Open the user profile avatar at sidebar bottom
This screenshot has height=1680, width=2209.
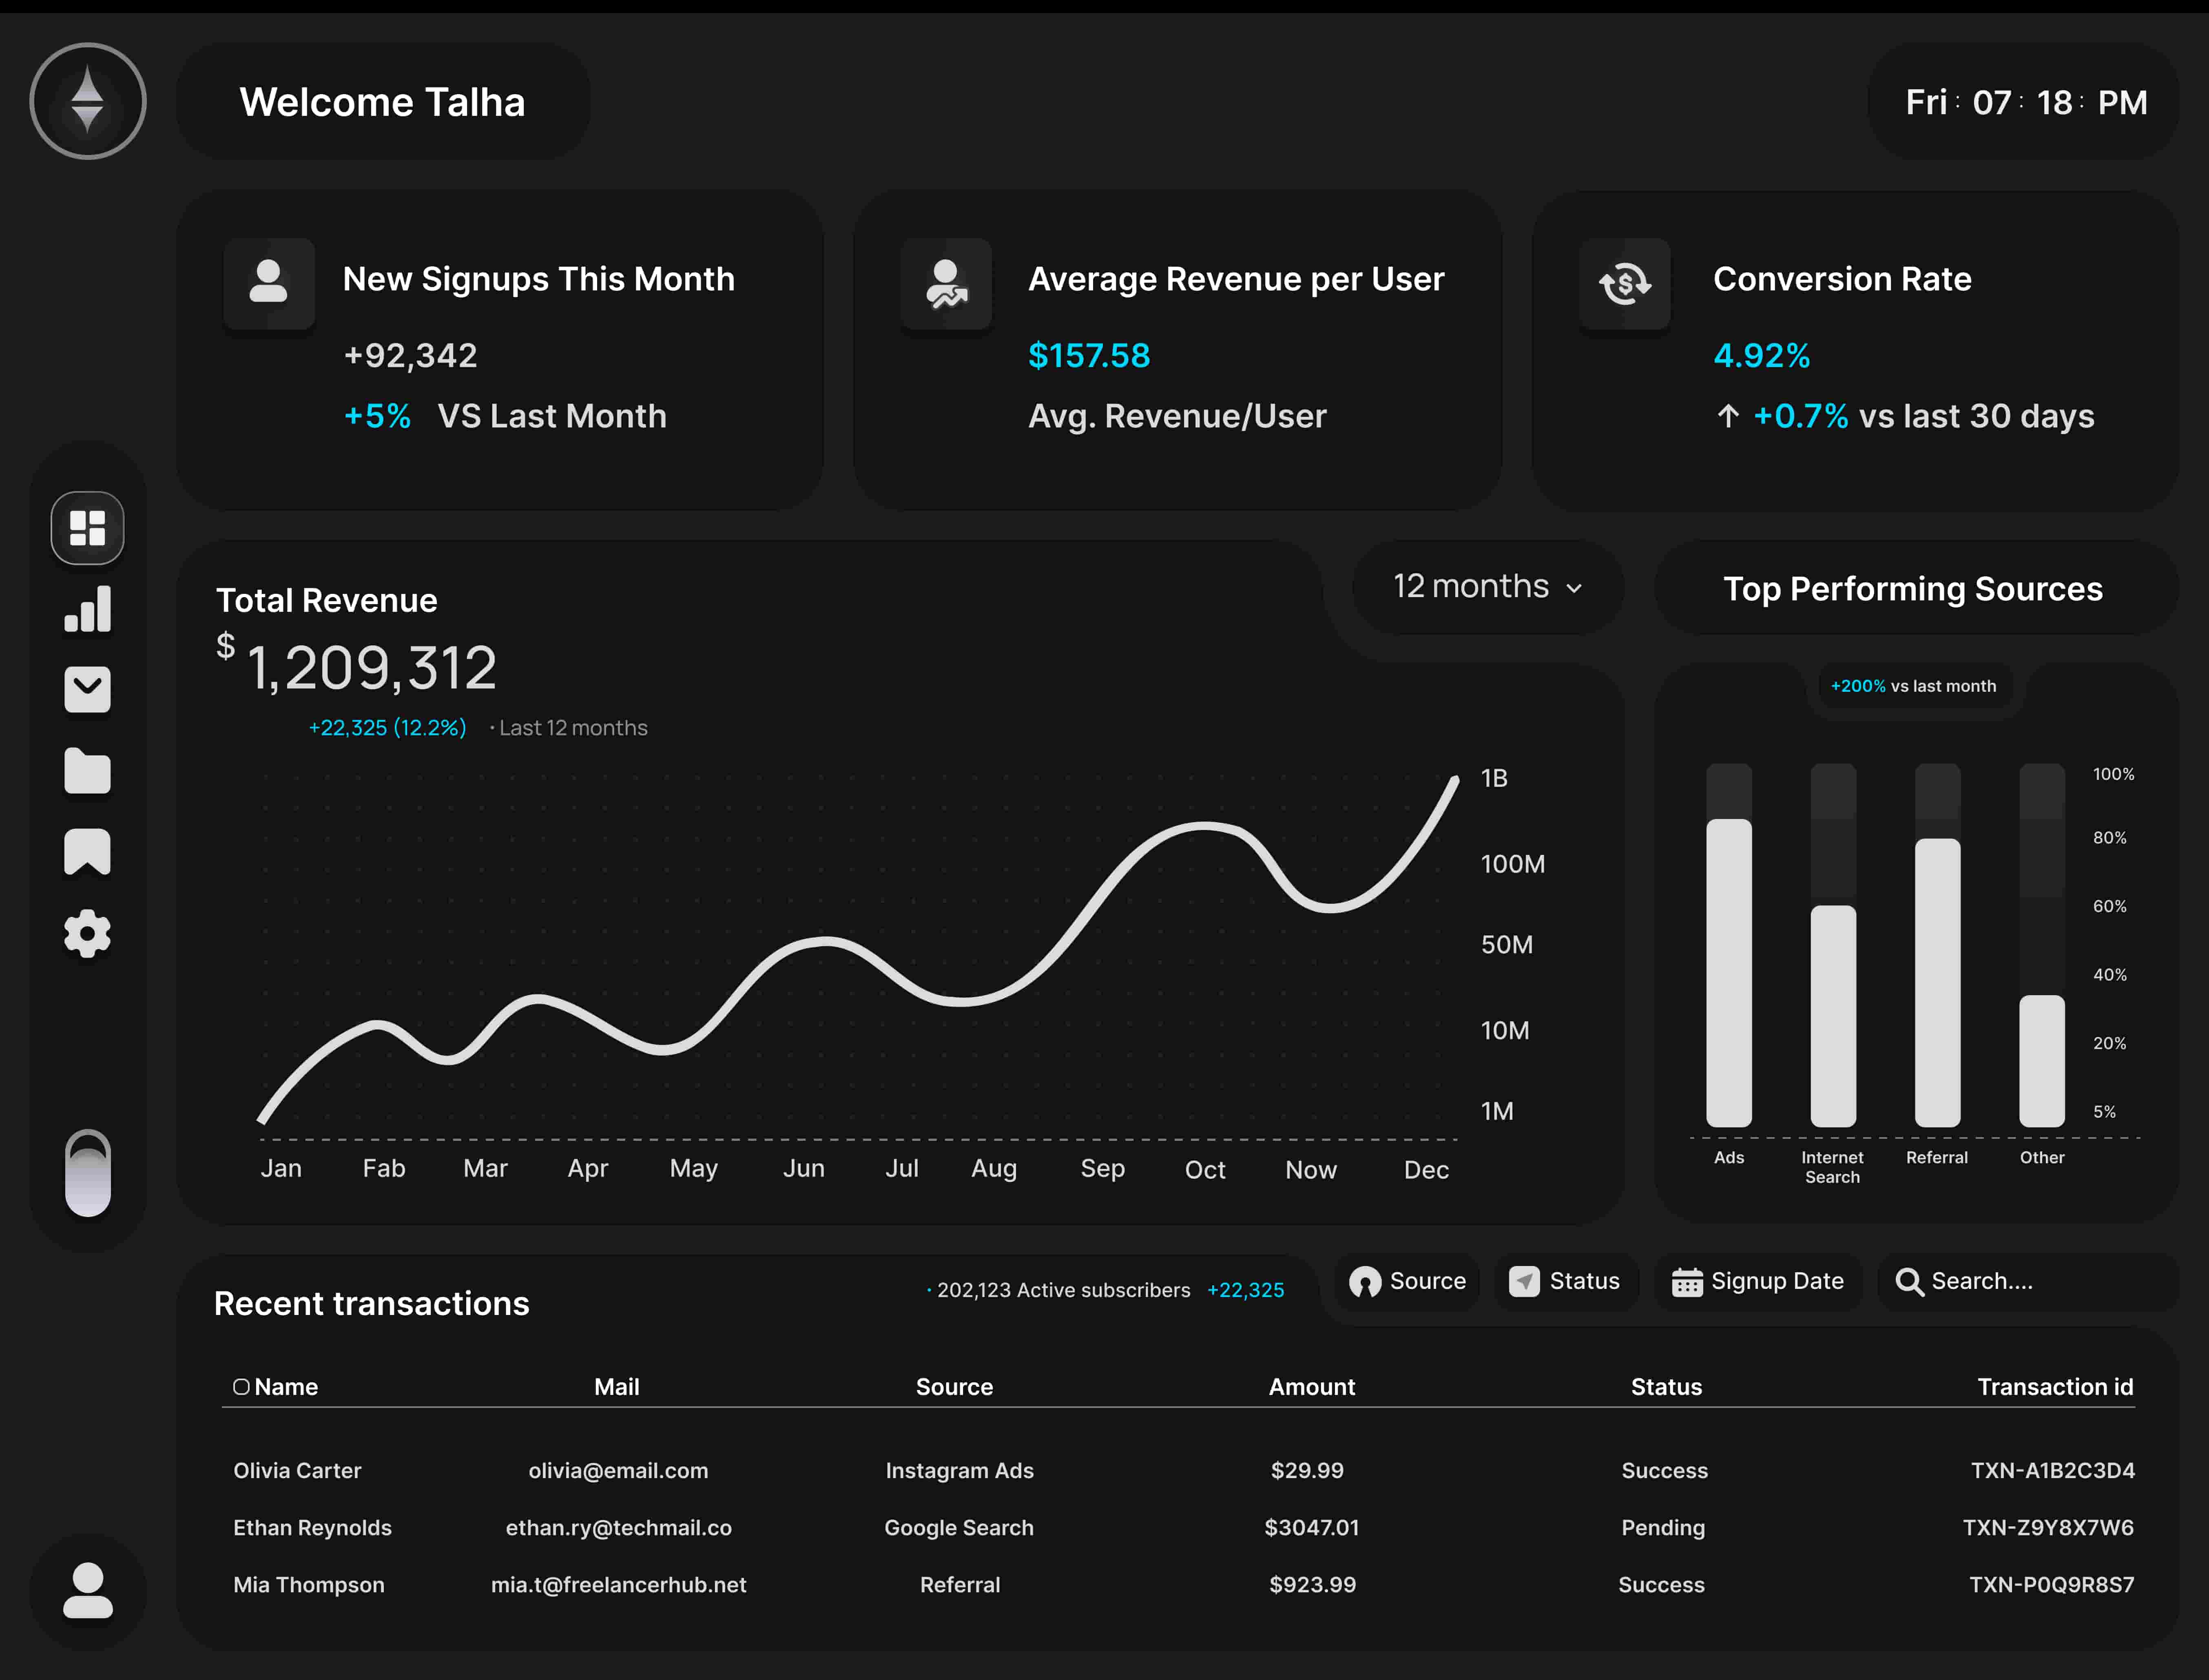88,1591
